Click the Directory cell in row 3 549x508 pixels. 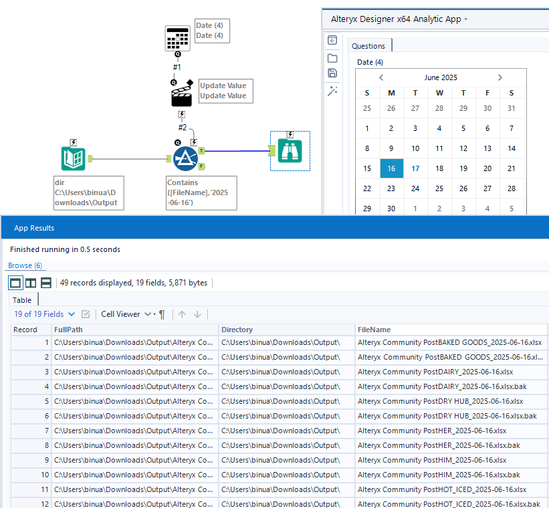[x=287, y=372]
